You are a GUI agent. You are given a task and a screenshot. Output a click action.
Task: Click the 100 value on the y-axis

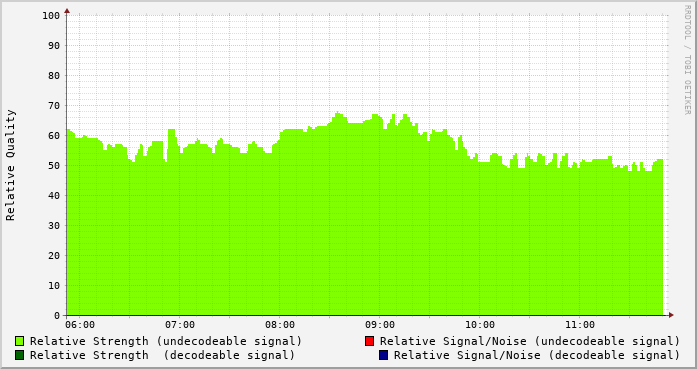pyautogui.click(x=51, y=16)
